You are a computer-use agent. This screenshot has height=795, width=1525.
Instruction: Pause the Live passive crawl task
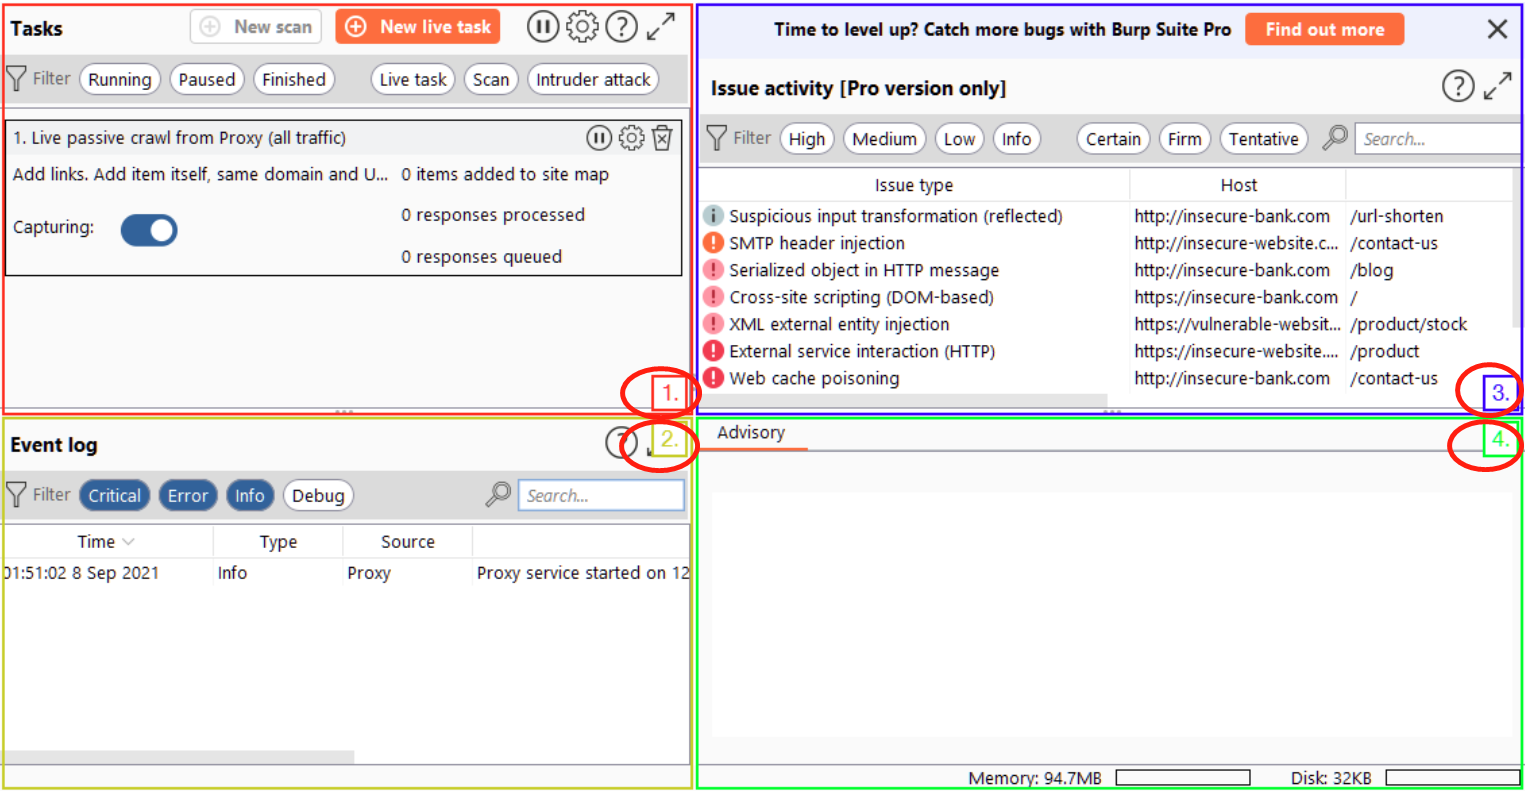coord(598,138)
